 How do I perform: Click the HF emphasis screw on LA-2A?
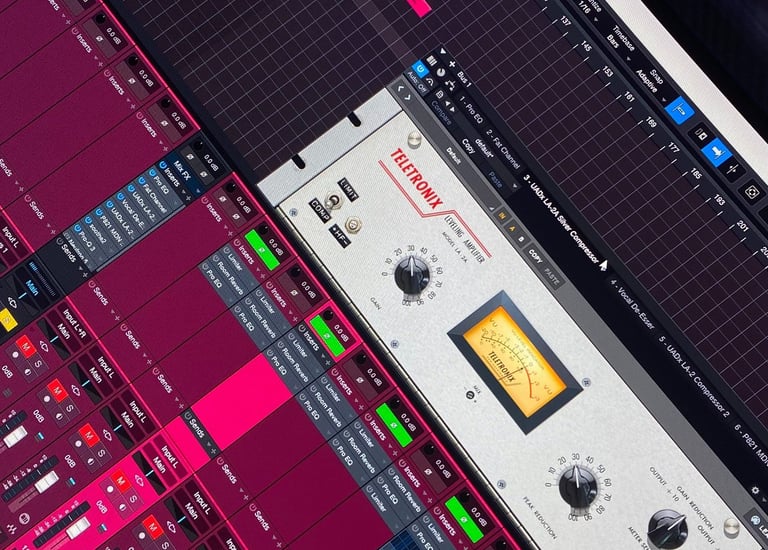(352, 225)
